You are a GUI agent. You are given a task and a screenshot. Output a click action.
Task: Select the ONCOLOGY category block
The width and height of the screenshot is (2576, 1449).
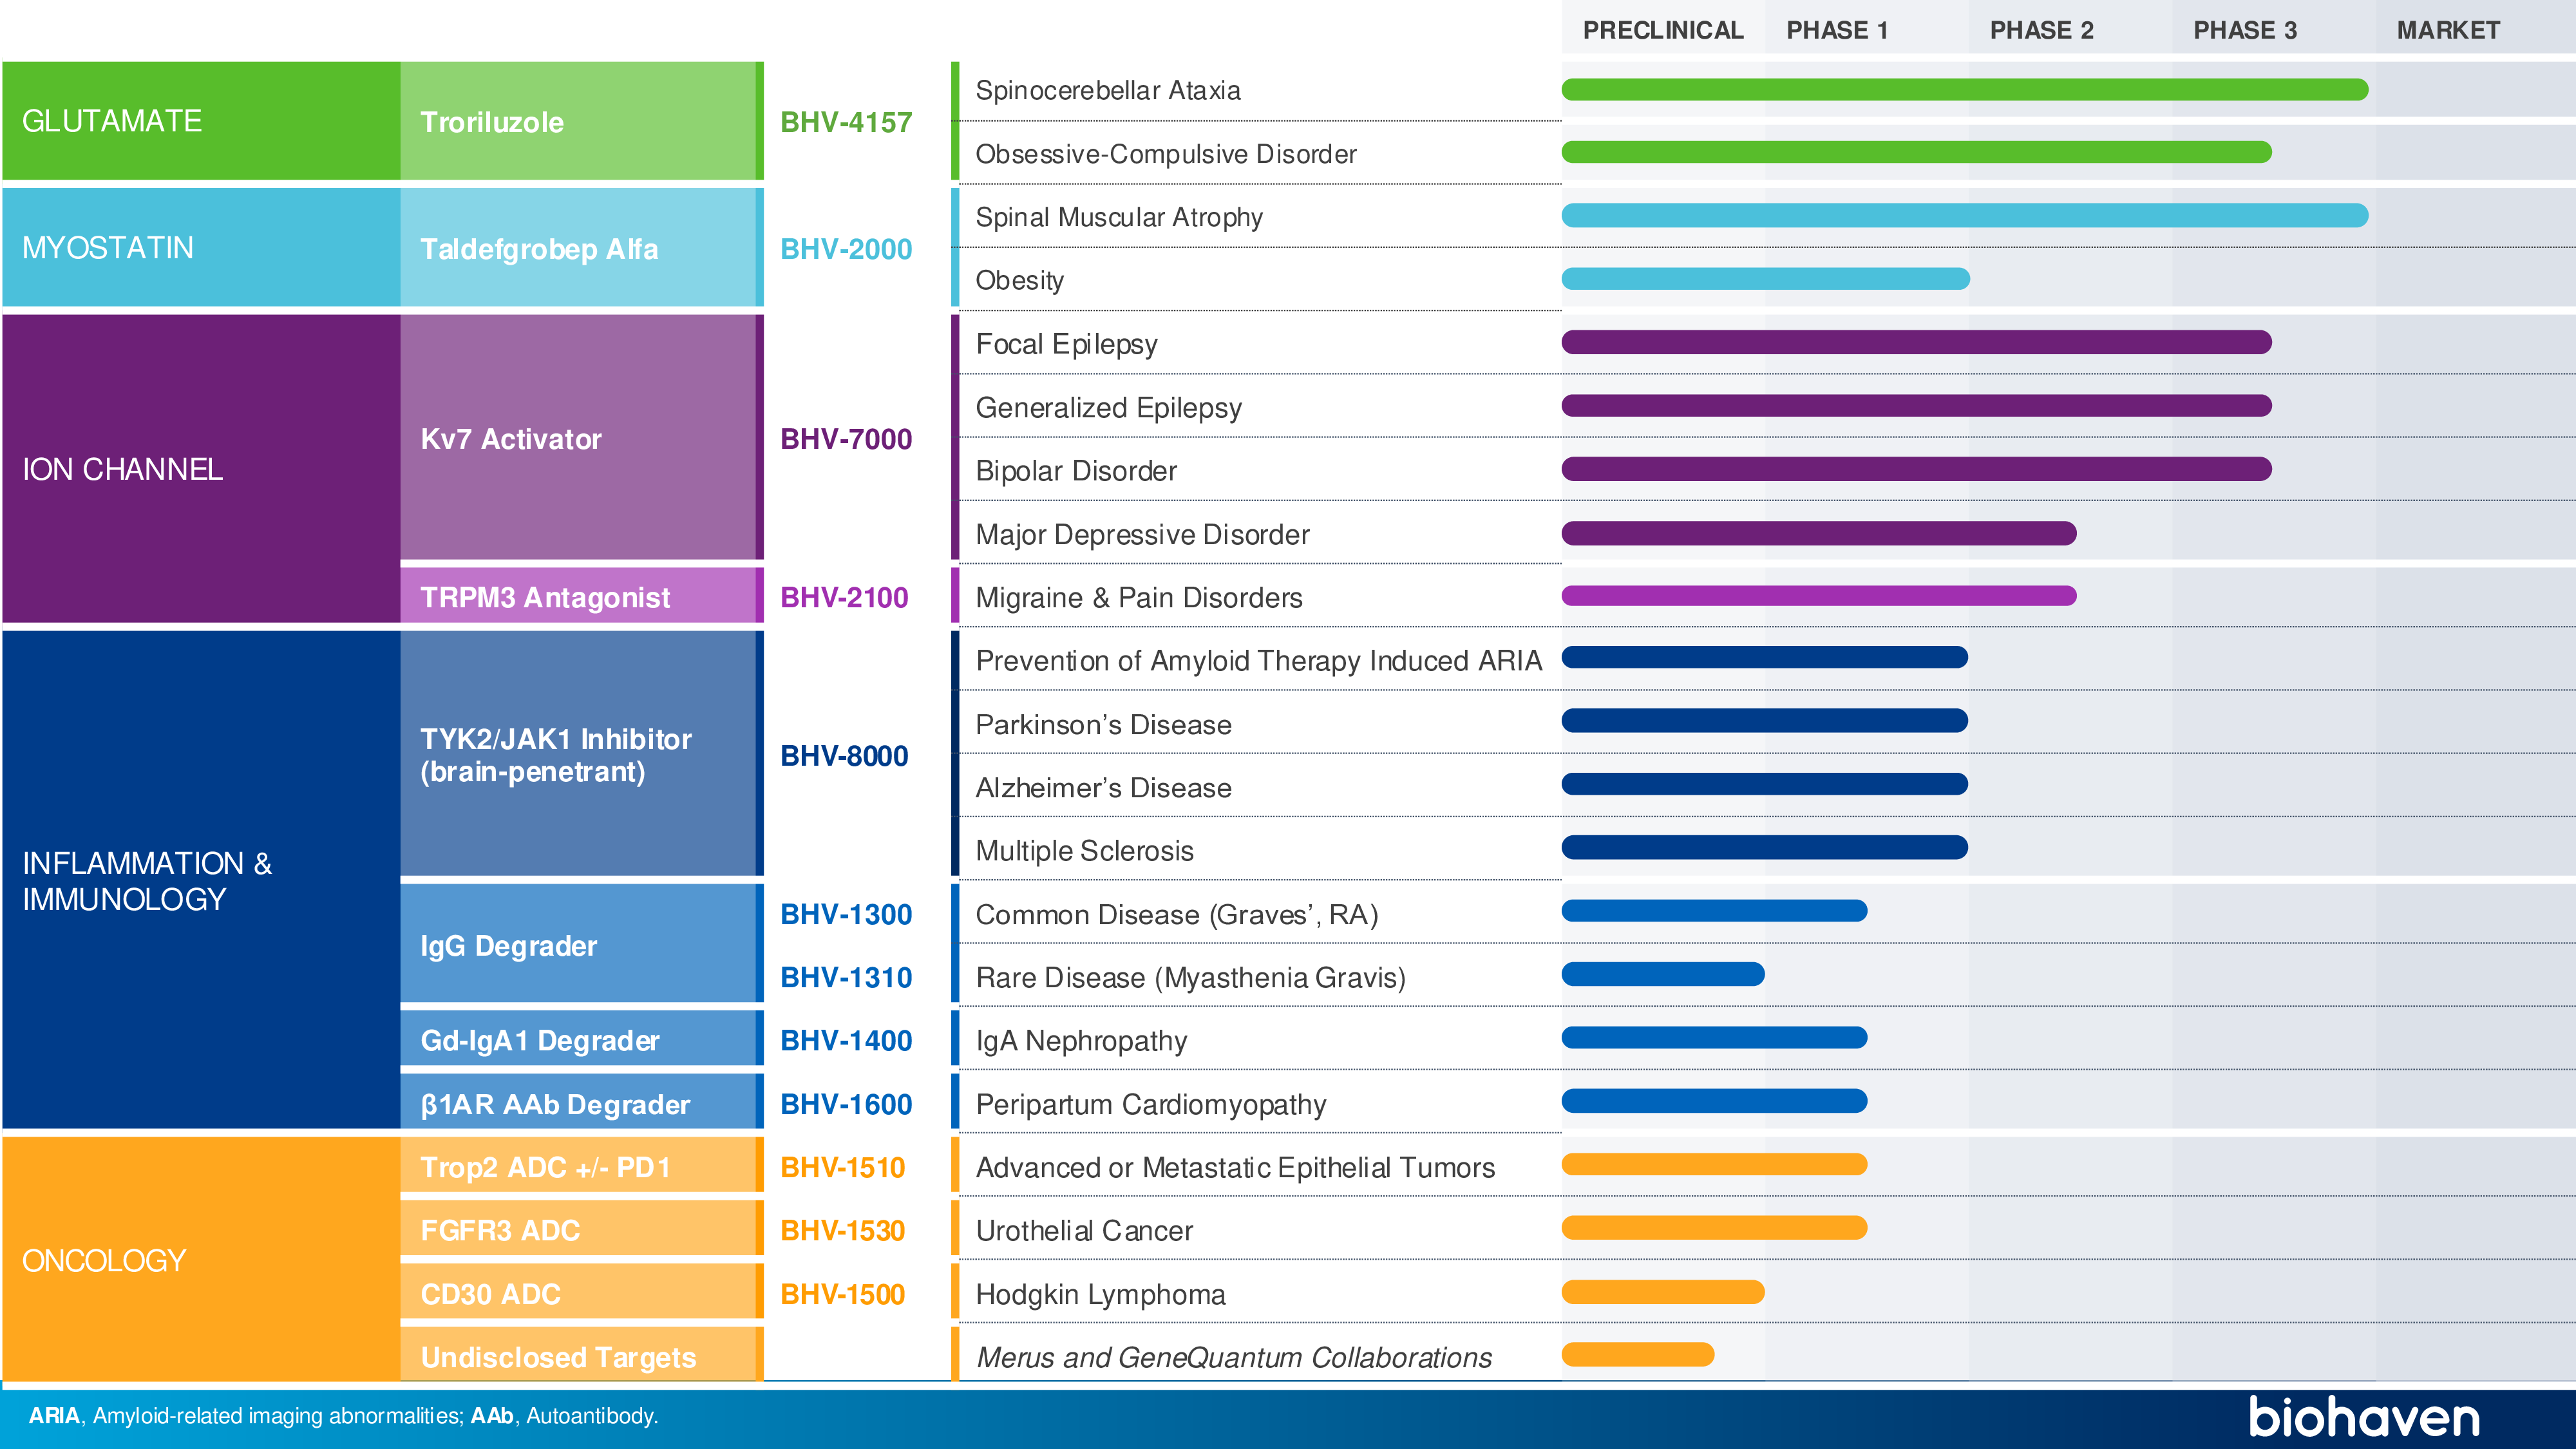(201, 1260)
